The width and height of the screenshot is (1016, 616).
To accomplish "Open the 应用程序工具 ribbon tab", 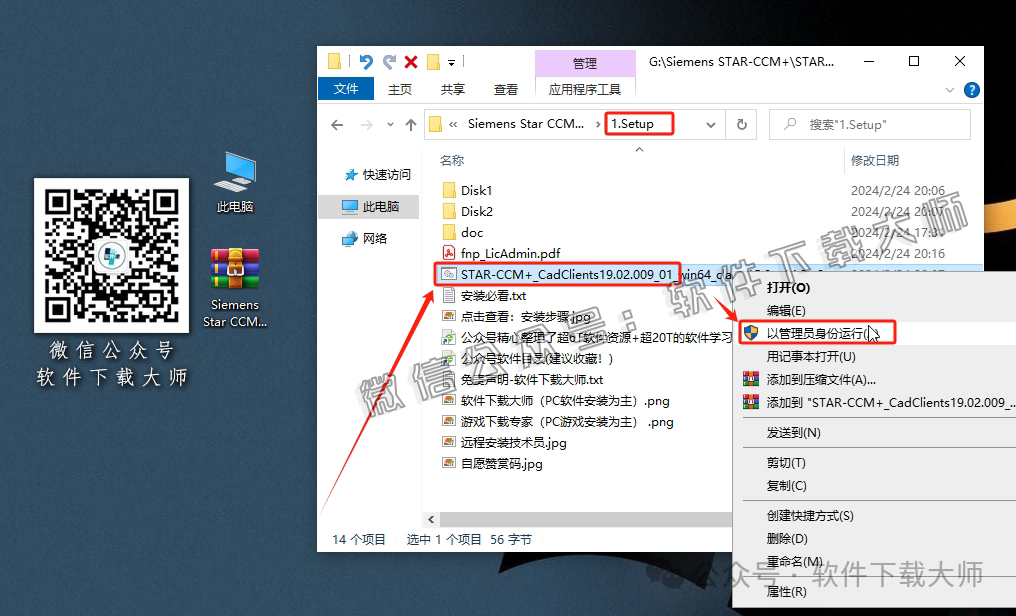I will 585,88.
